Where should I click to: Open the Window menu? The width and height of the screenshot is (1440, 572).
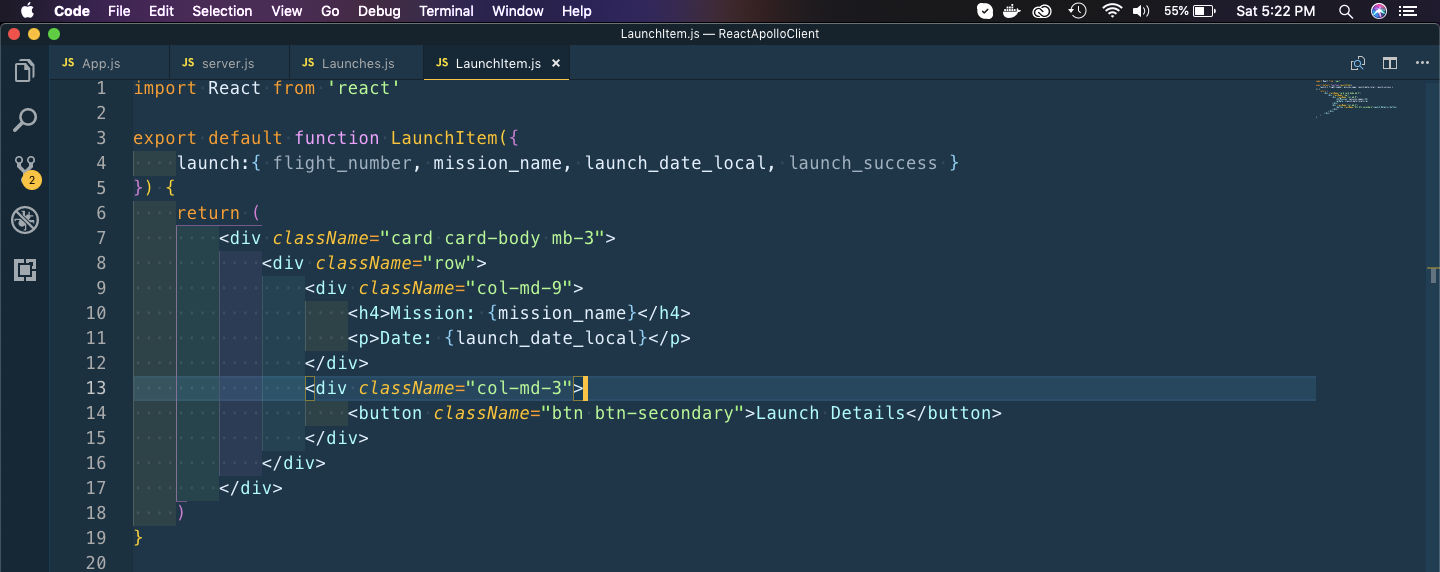pyautogui.click(x=518, y=11)
